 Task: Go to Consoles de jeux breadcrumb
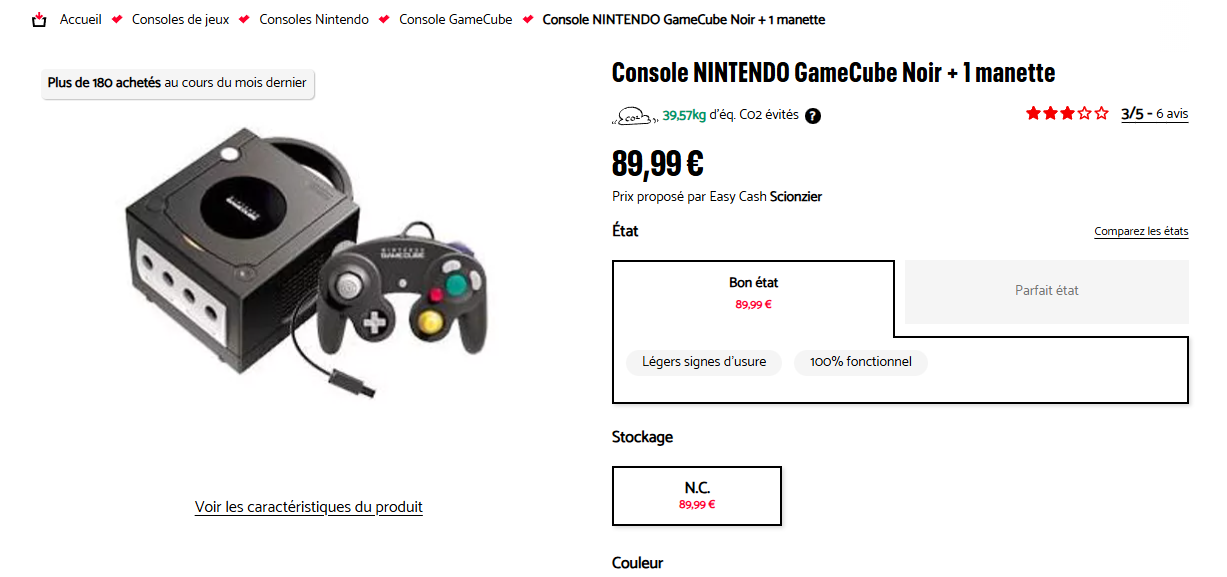[x=180, y=20]
